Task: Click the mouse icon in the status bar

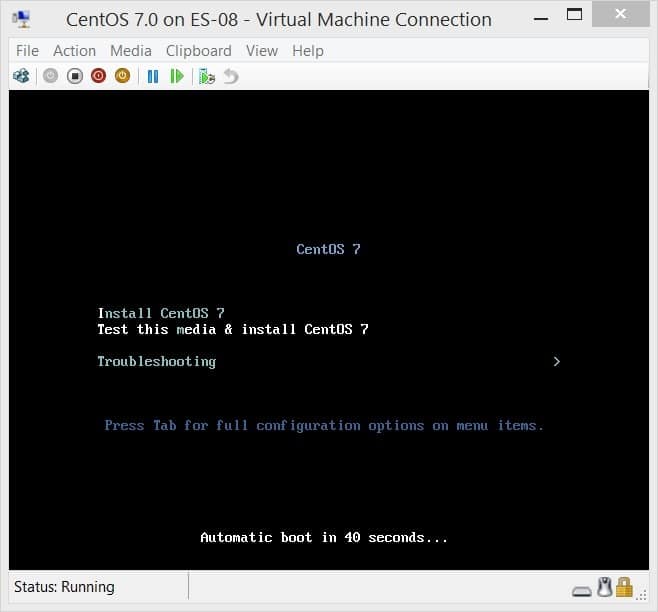Action: 604,587
